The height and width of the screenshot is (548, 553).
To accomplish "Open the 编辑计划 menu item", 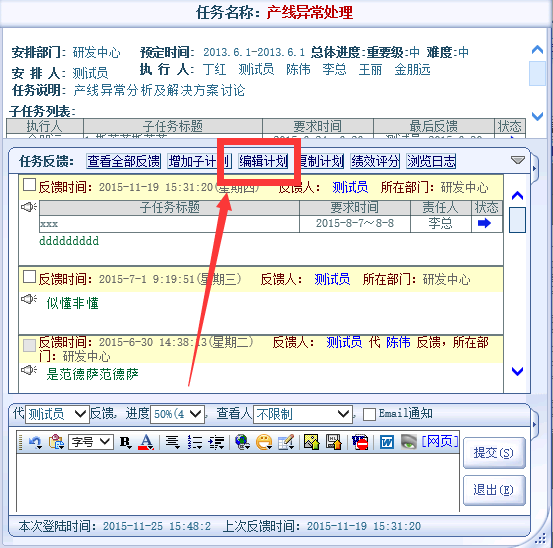I will click(x=263, y=162).
